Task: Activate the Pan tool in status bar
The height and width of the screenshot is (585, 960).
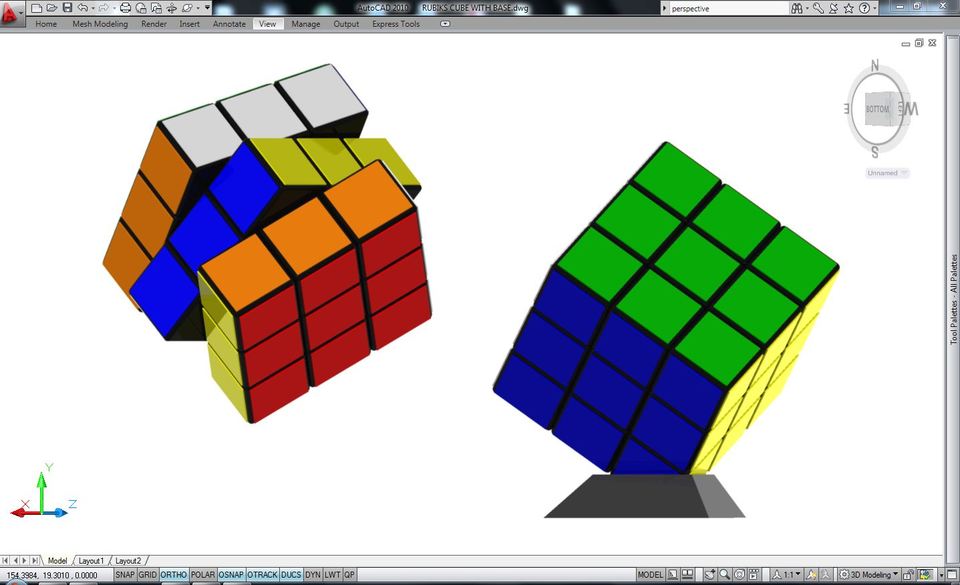Action: (x=710, y=574)
